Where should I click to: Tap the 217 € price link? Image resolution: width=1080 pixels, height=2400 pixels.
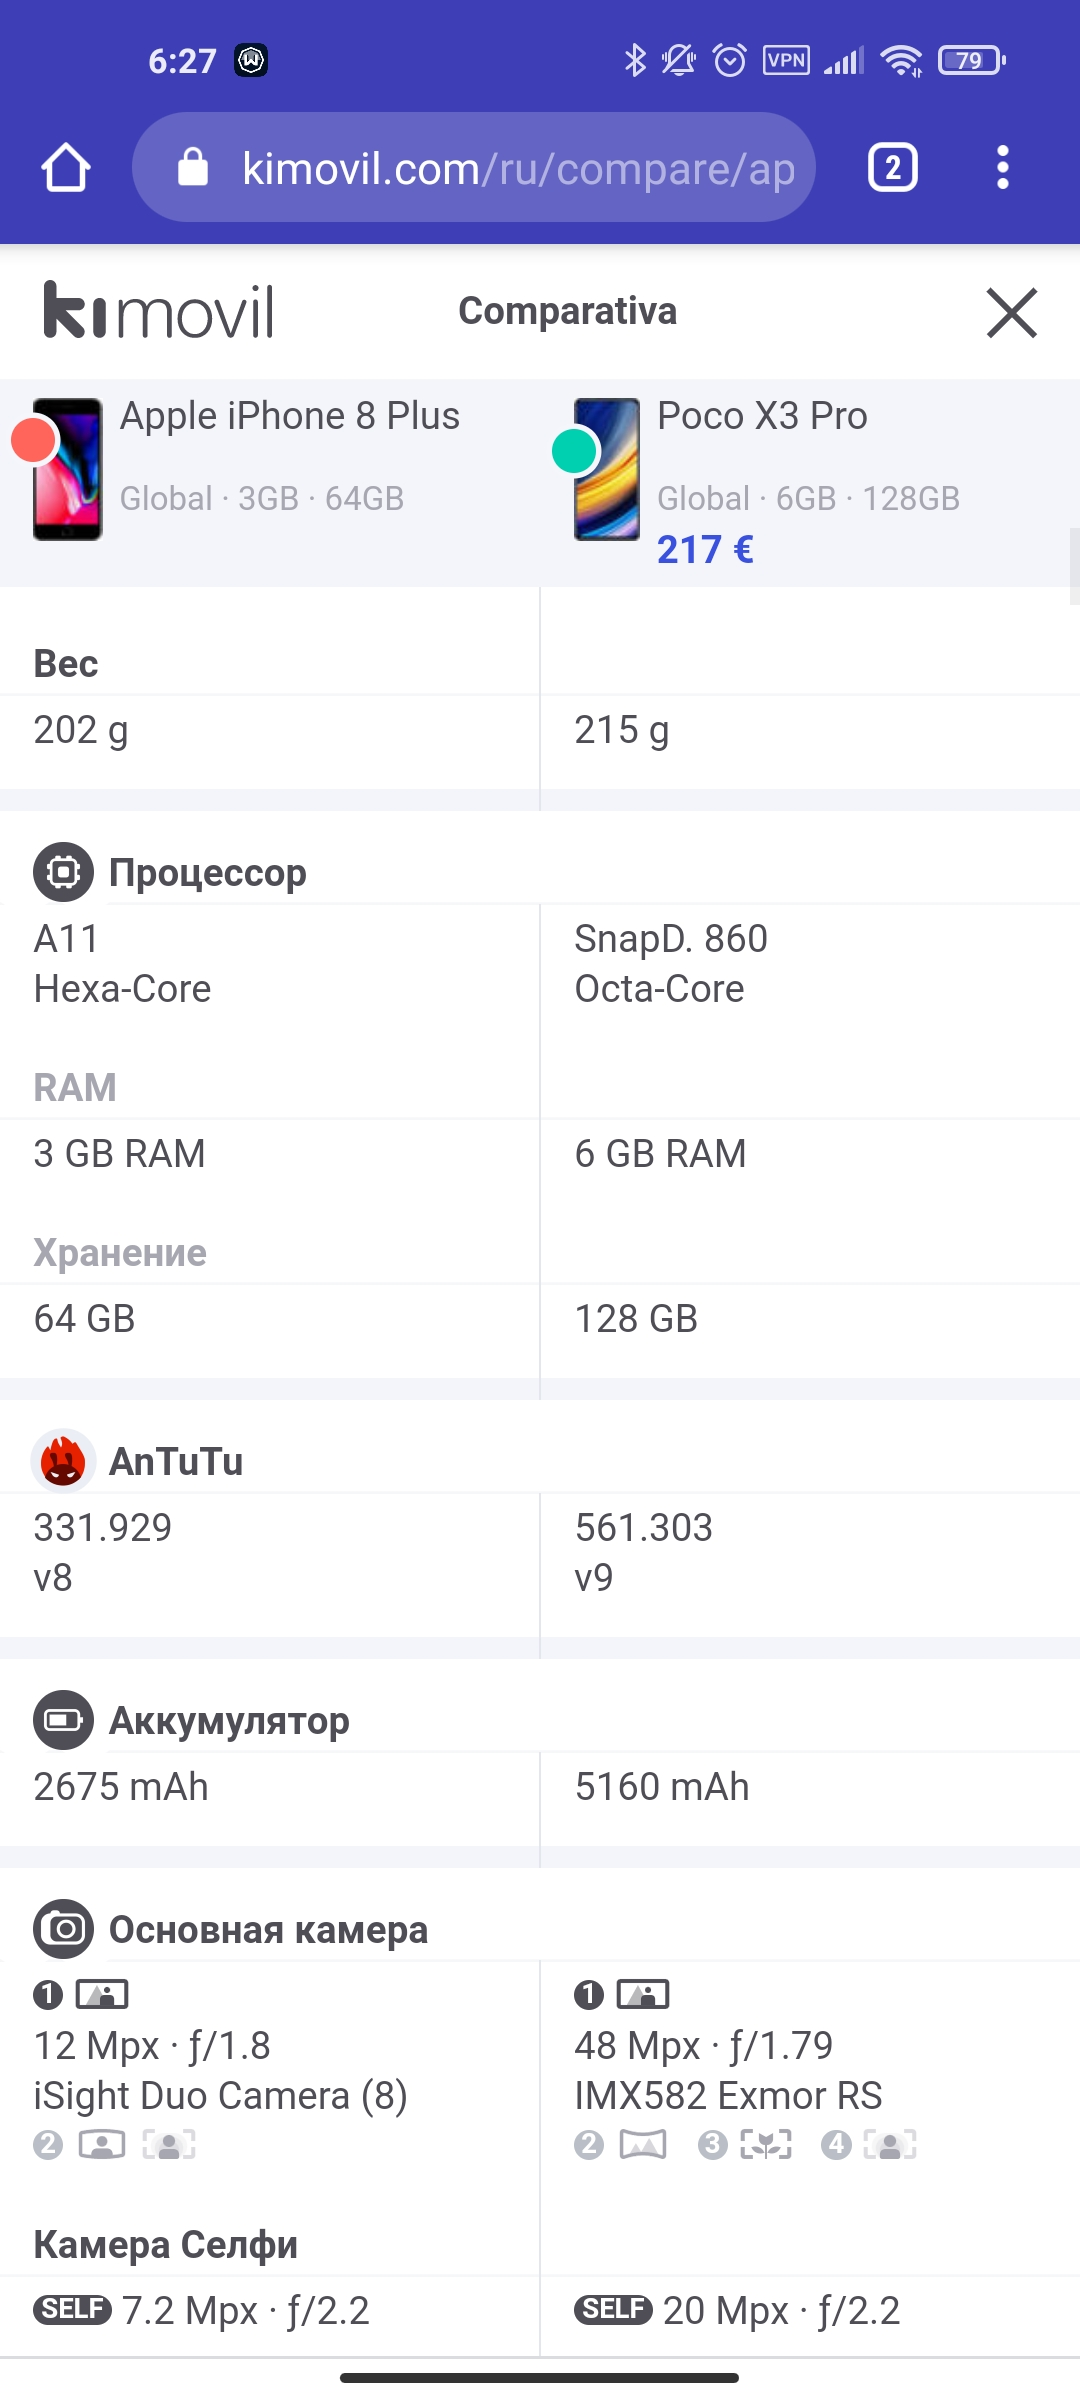(x=705, y=549)
